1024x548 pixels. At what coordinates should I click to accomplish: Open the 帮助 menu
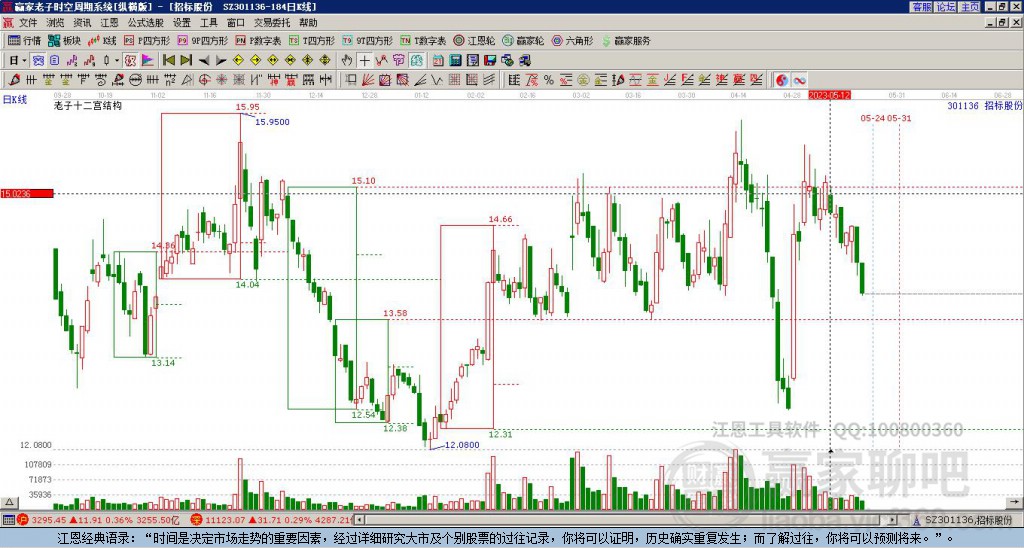(x=308, y=23)
